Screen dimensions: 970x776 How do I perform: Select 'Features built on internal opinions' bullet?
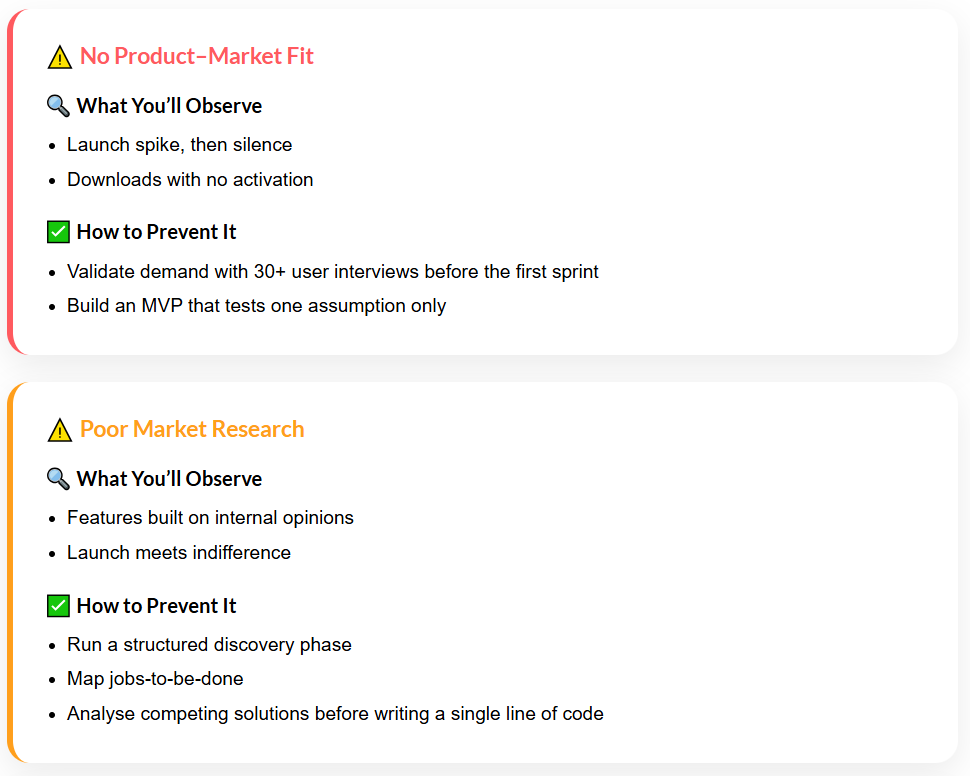210,518
